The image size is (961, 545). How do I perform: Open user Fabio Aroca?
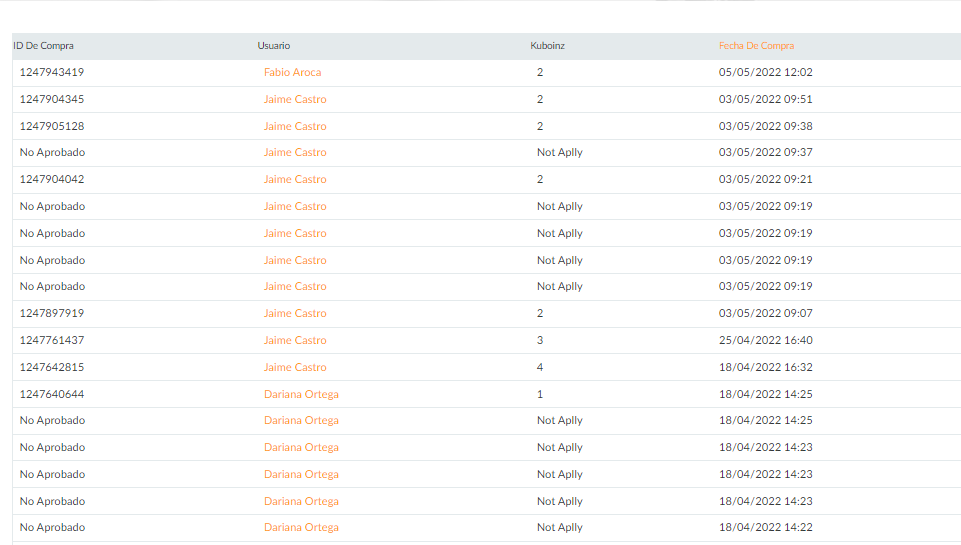[x=292, y=72]
